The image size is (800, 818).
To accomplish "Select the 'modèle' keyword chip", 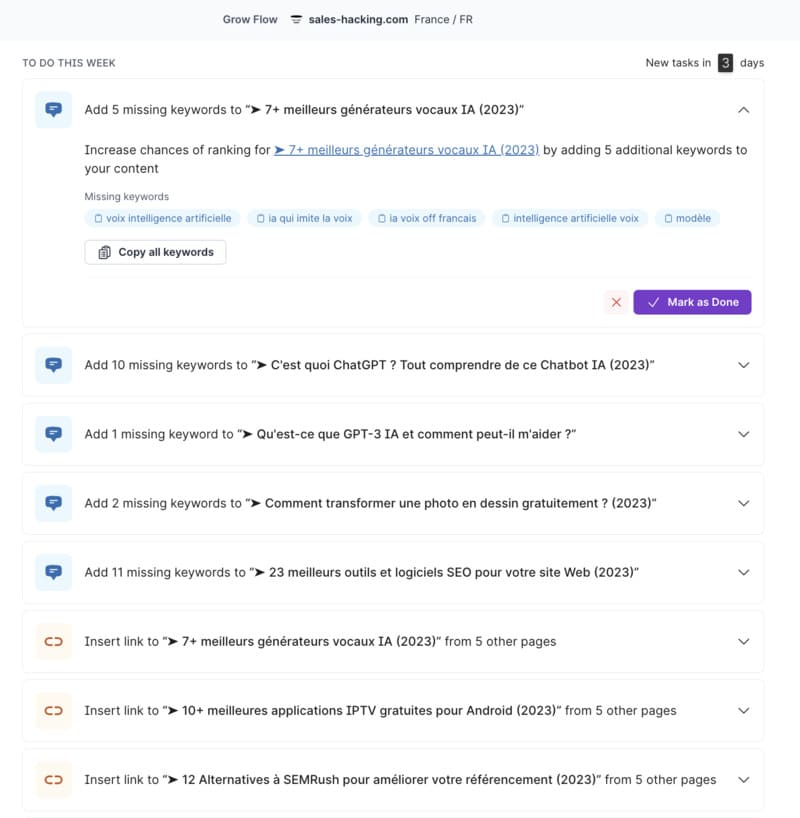I will pyautogui.click(x=688, y=218).
